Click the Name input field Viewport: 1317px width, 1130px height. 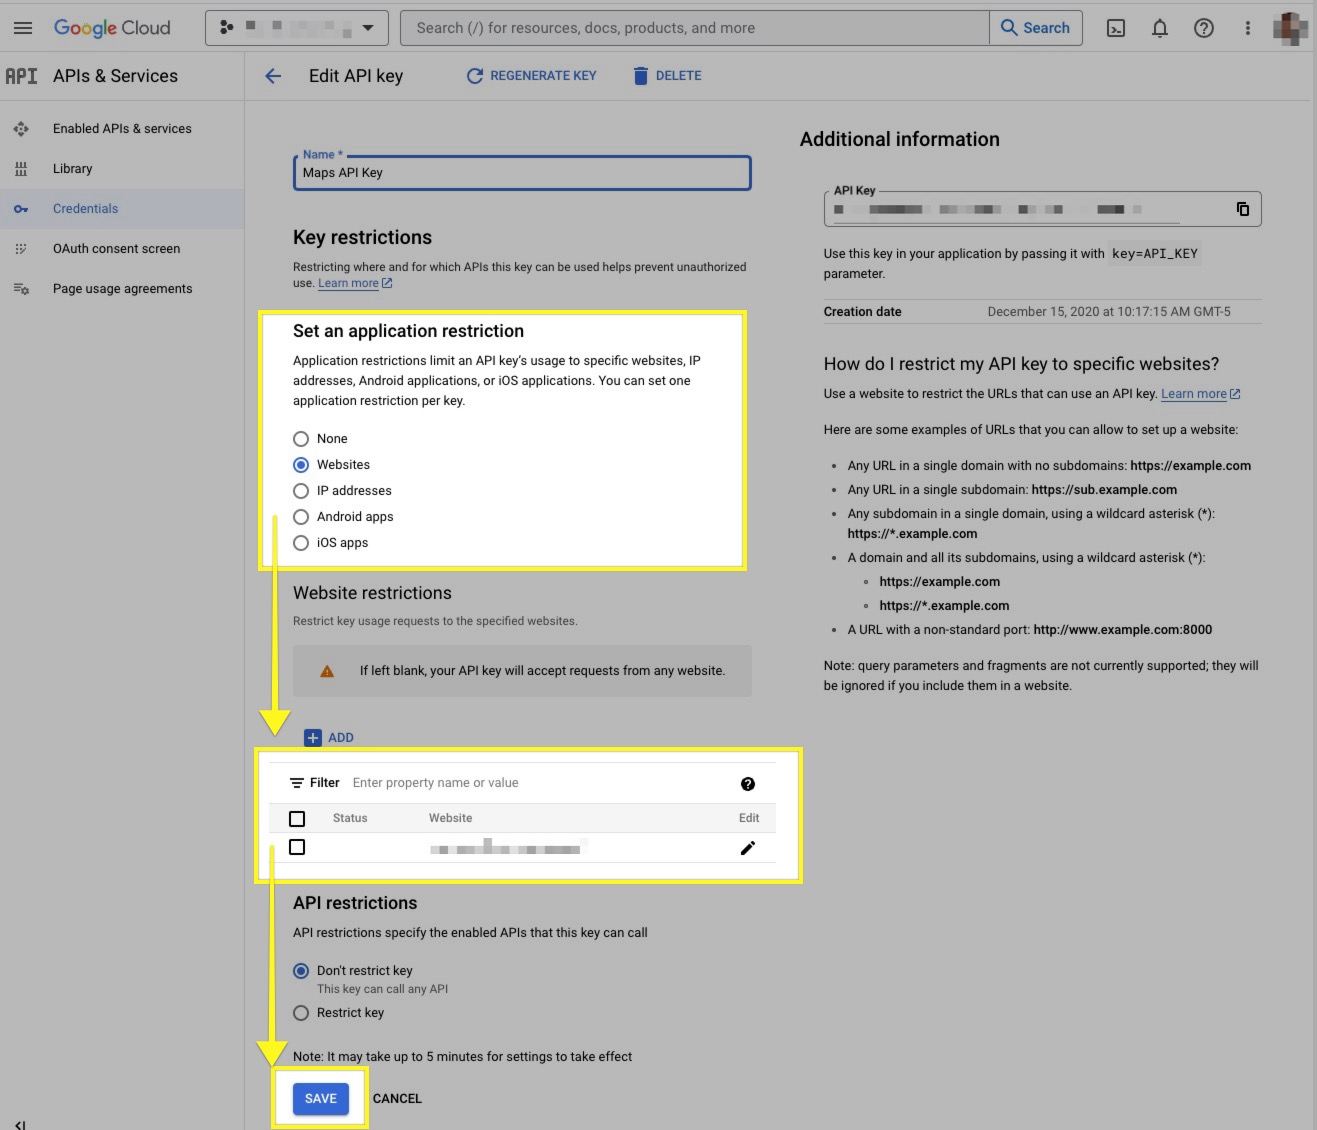[522, 173]
